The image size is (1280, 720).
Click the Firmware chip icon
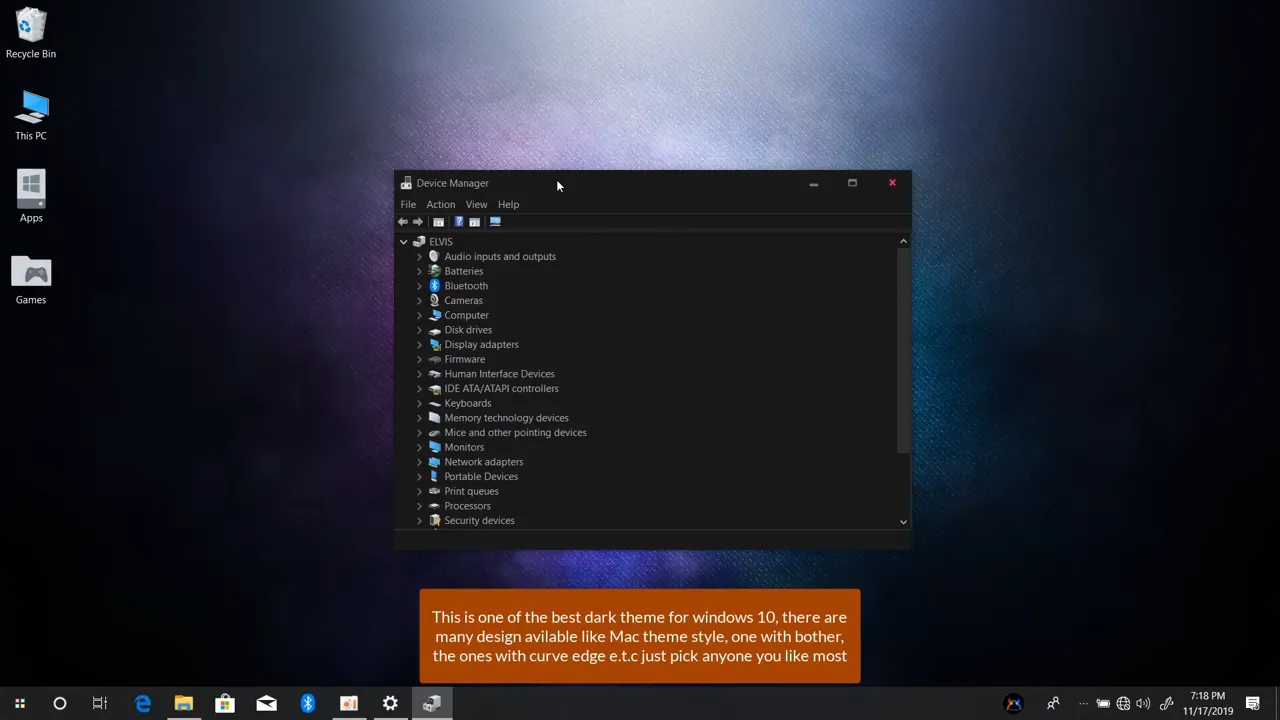point(434,359)
